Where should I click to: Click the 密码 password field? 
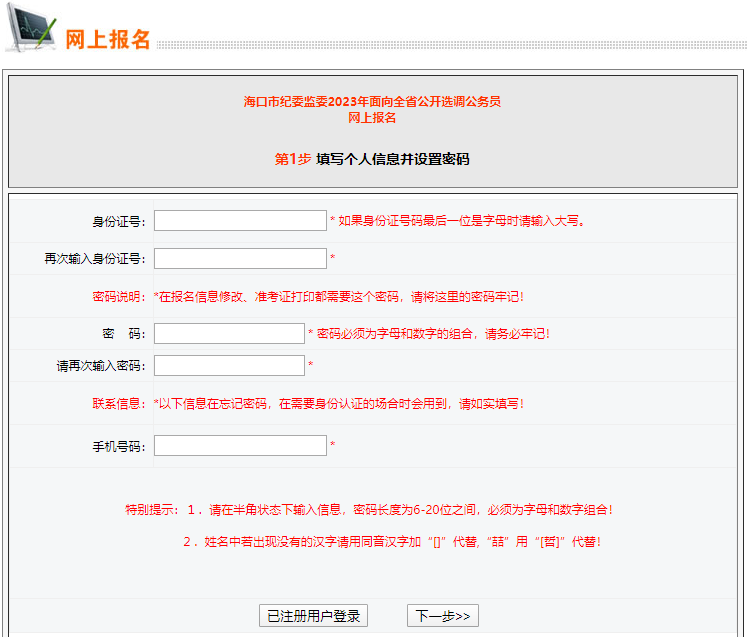(229, 334)
